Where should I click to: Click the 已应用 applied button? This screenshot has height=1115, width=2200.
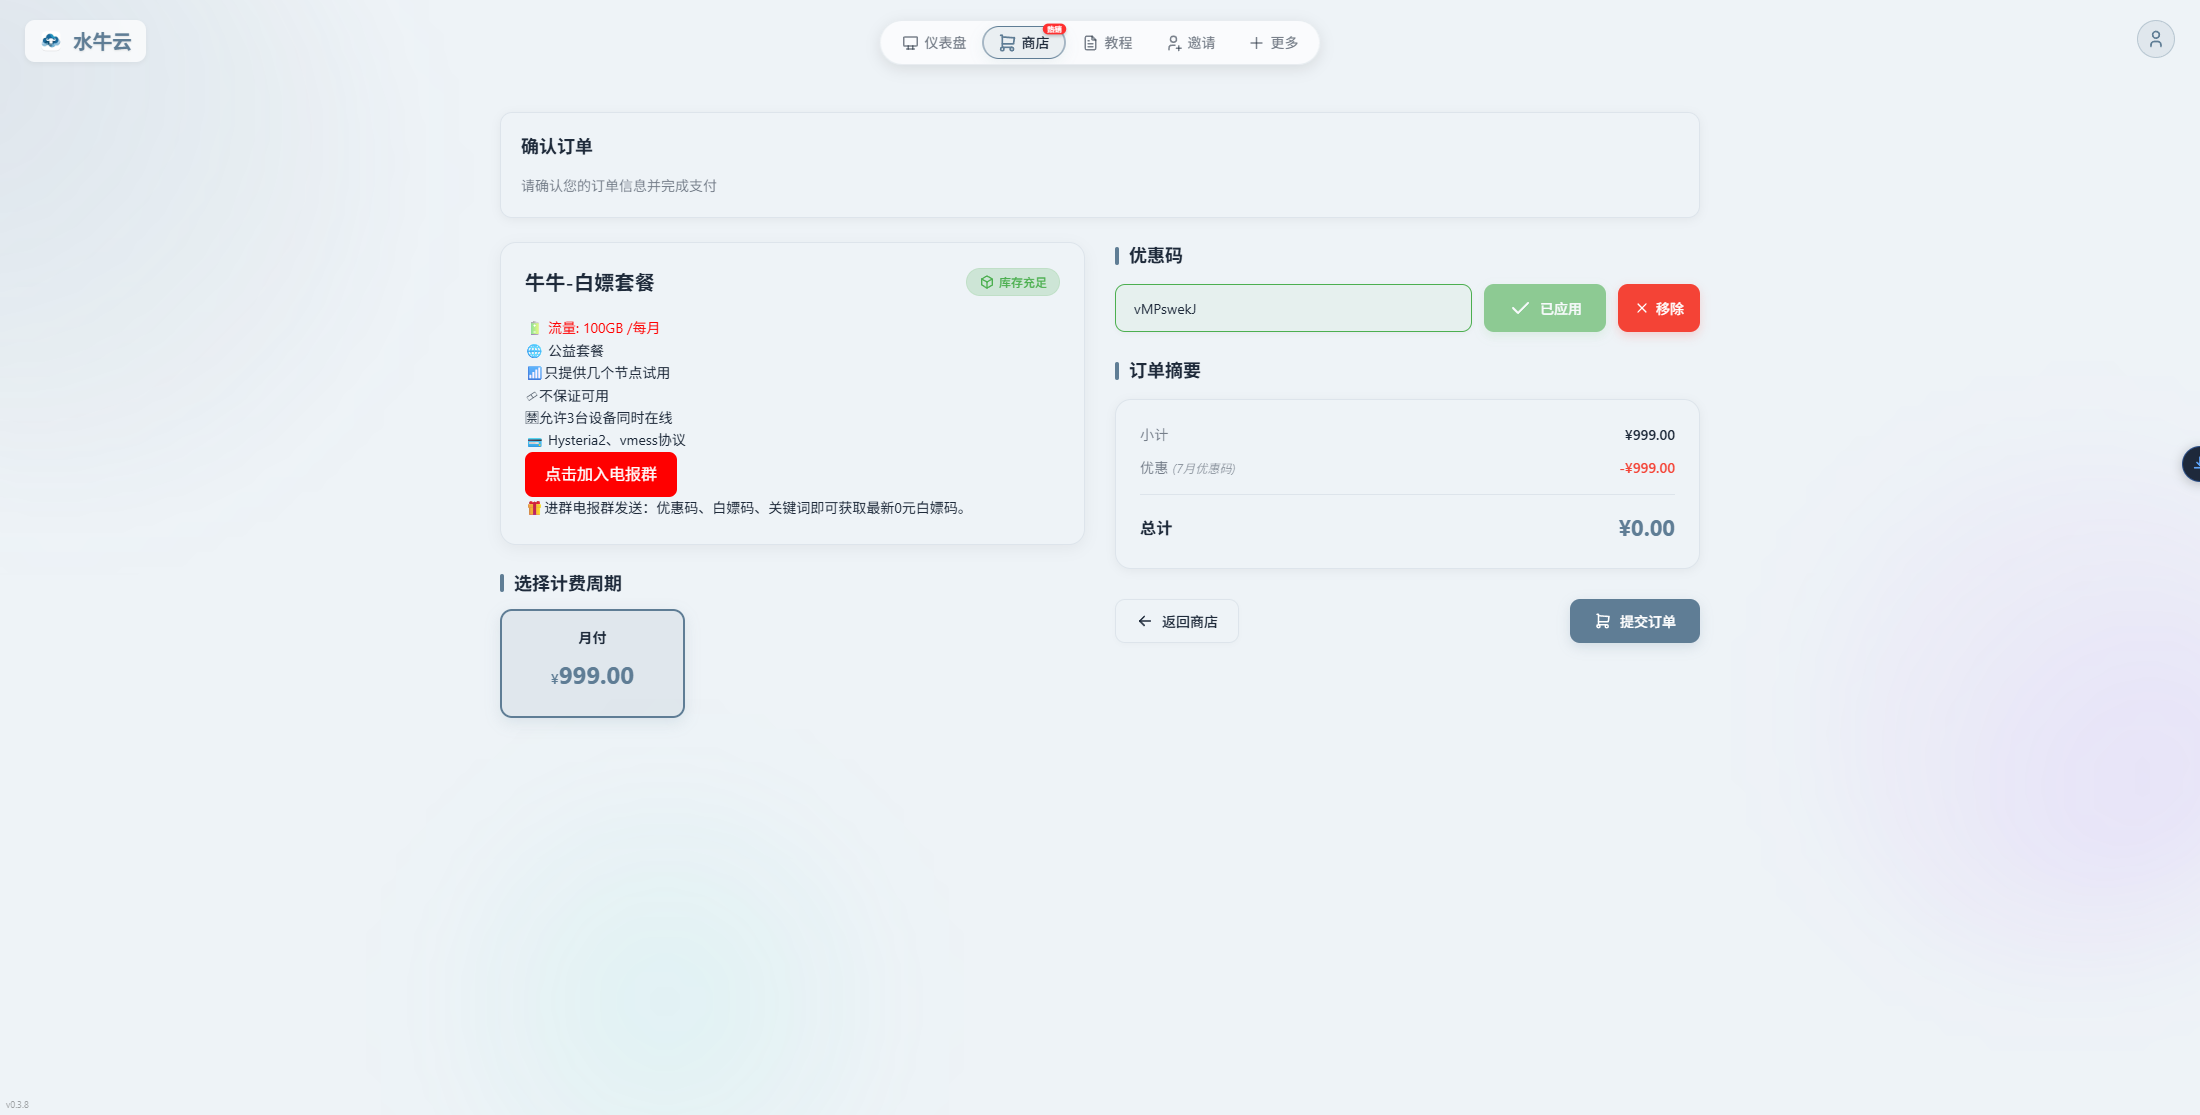click(x=1544, y=308)
